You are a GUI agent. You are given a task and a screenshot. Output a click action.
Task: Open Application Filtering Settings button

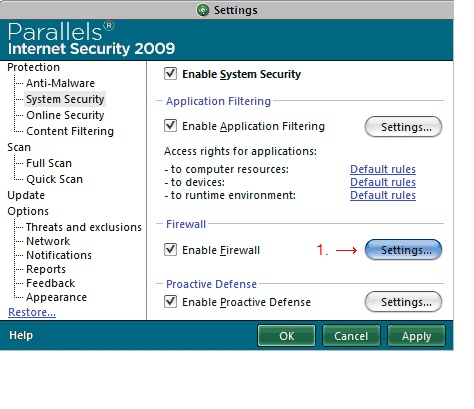[x=403, y=127]
